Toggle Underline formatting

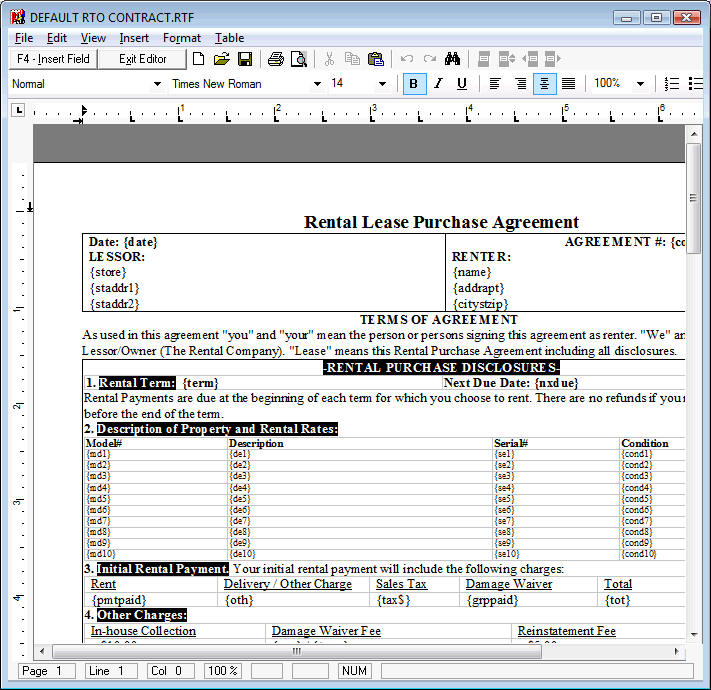(461, 84)
